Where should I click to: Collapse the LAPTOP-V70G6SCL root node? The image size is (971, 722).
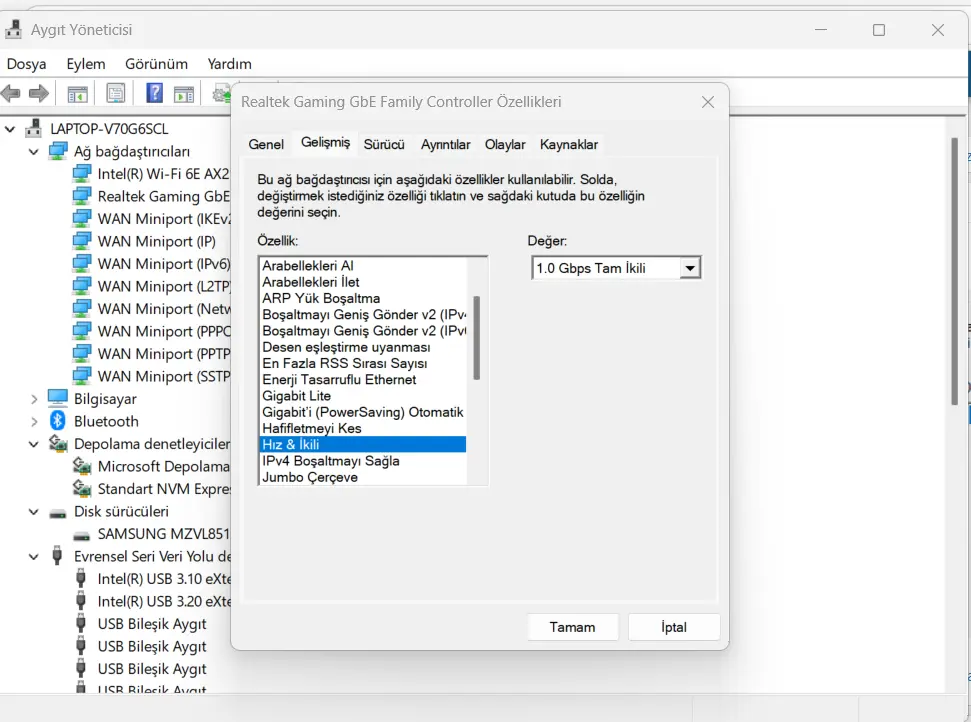pyautogui.click(x=10, y=129)
